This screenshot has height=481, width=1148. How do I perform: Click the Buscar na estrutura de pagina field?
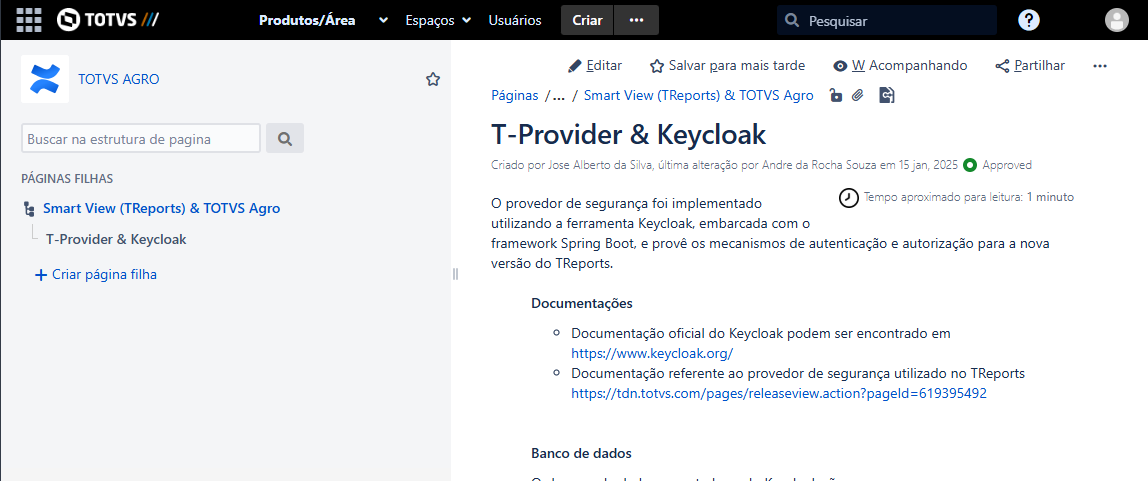click(x=141, y=138)
